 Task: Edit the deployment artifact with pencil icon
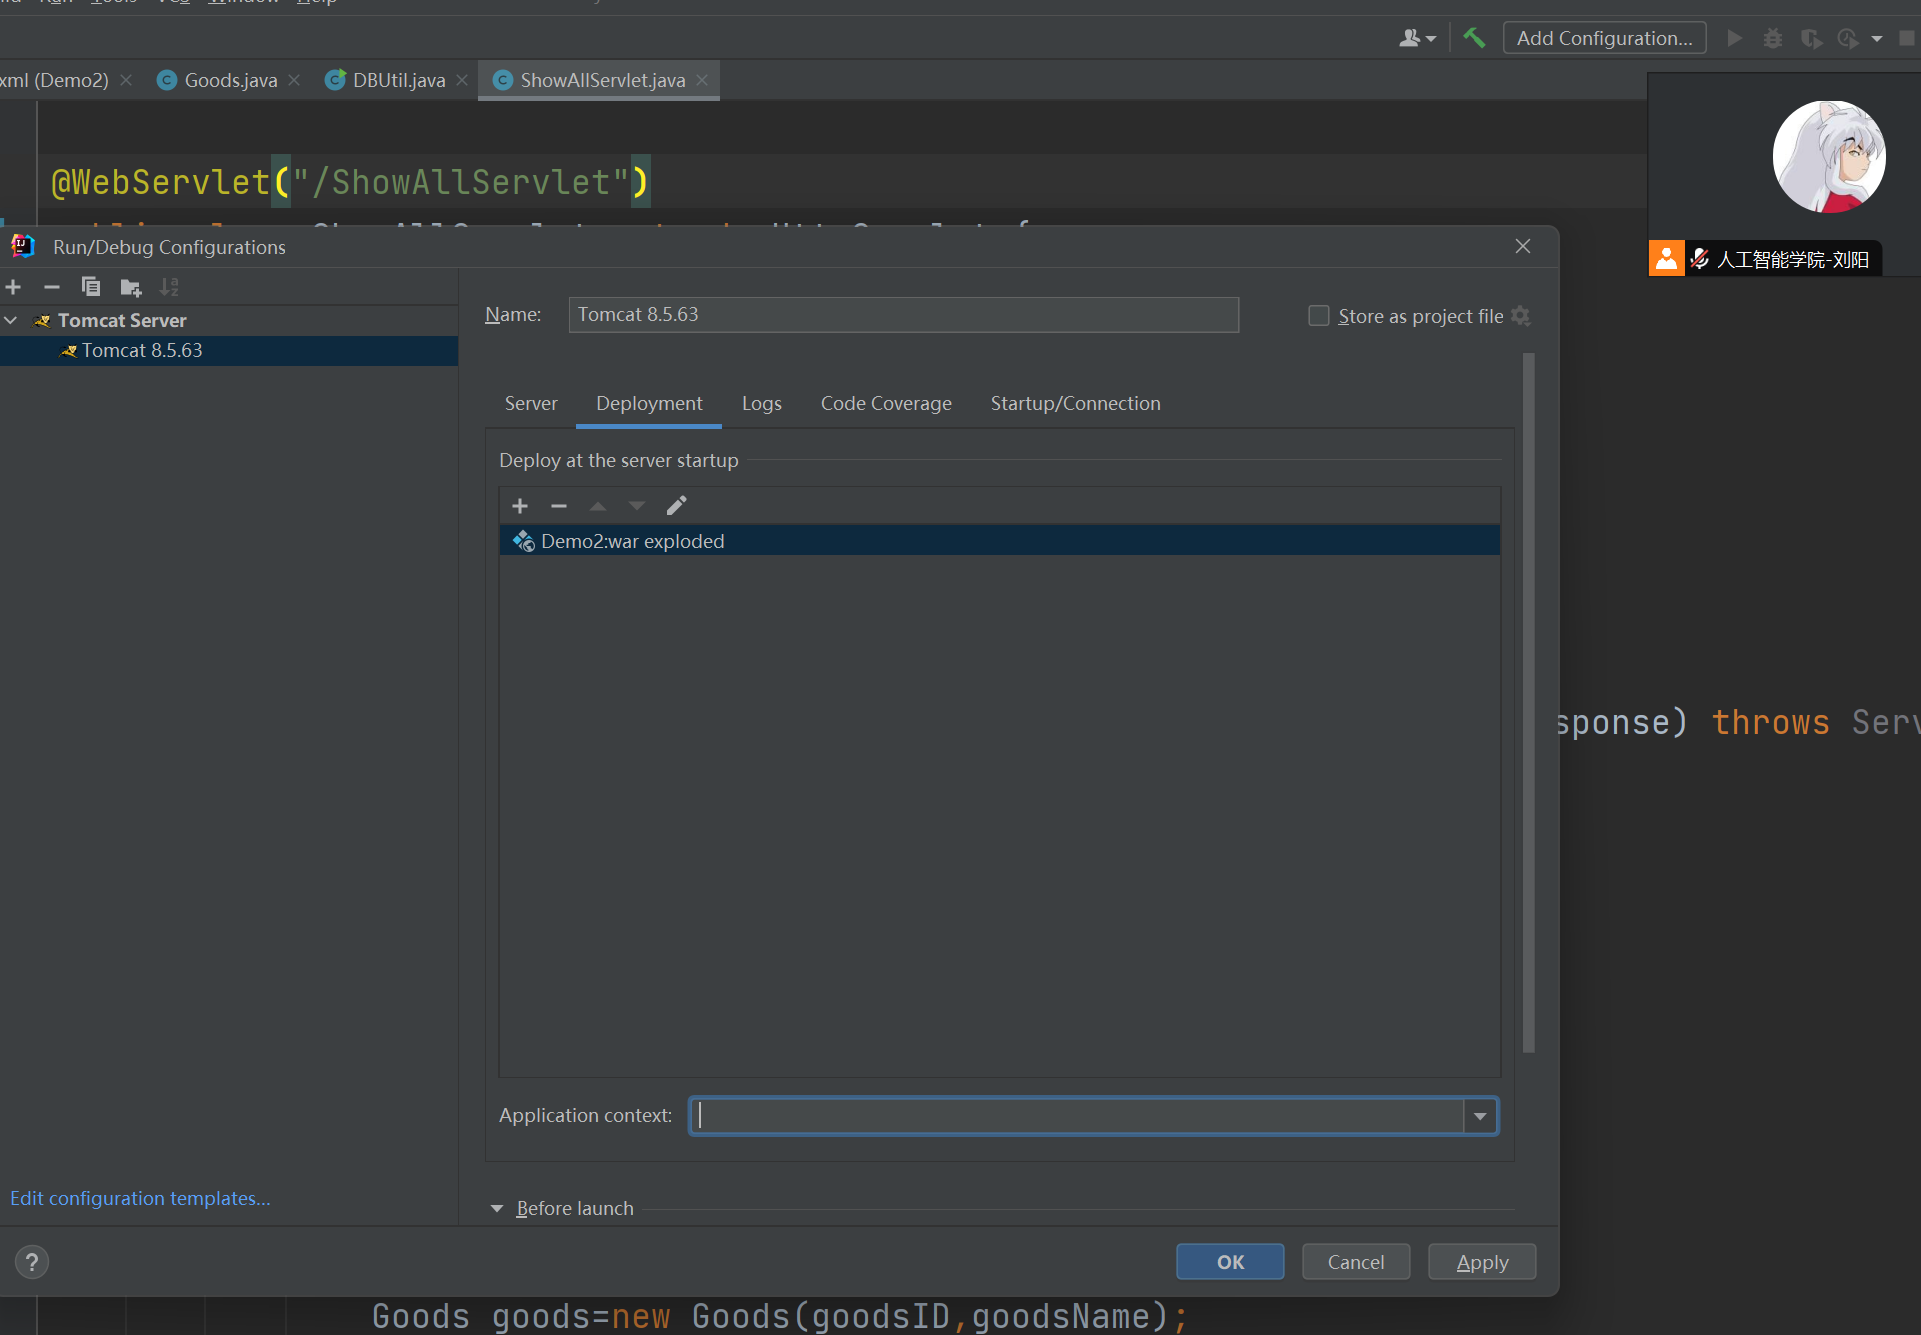coord(677,506)
